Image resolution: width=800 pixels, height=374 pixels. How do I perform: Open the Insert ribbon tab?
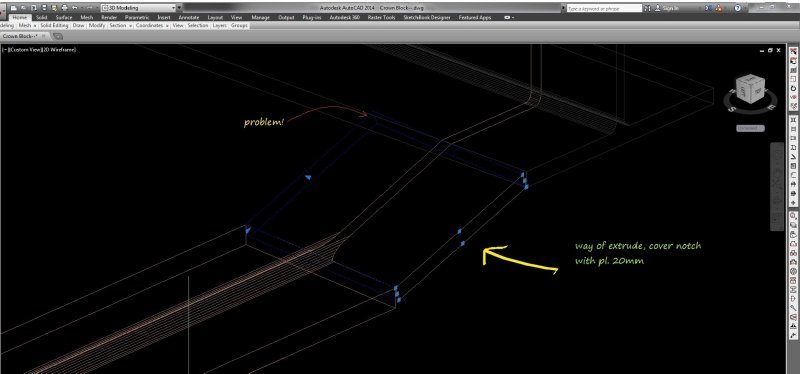pos(164,17)
